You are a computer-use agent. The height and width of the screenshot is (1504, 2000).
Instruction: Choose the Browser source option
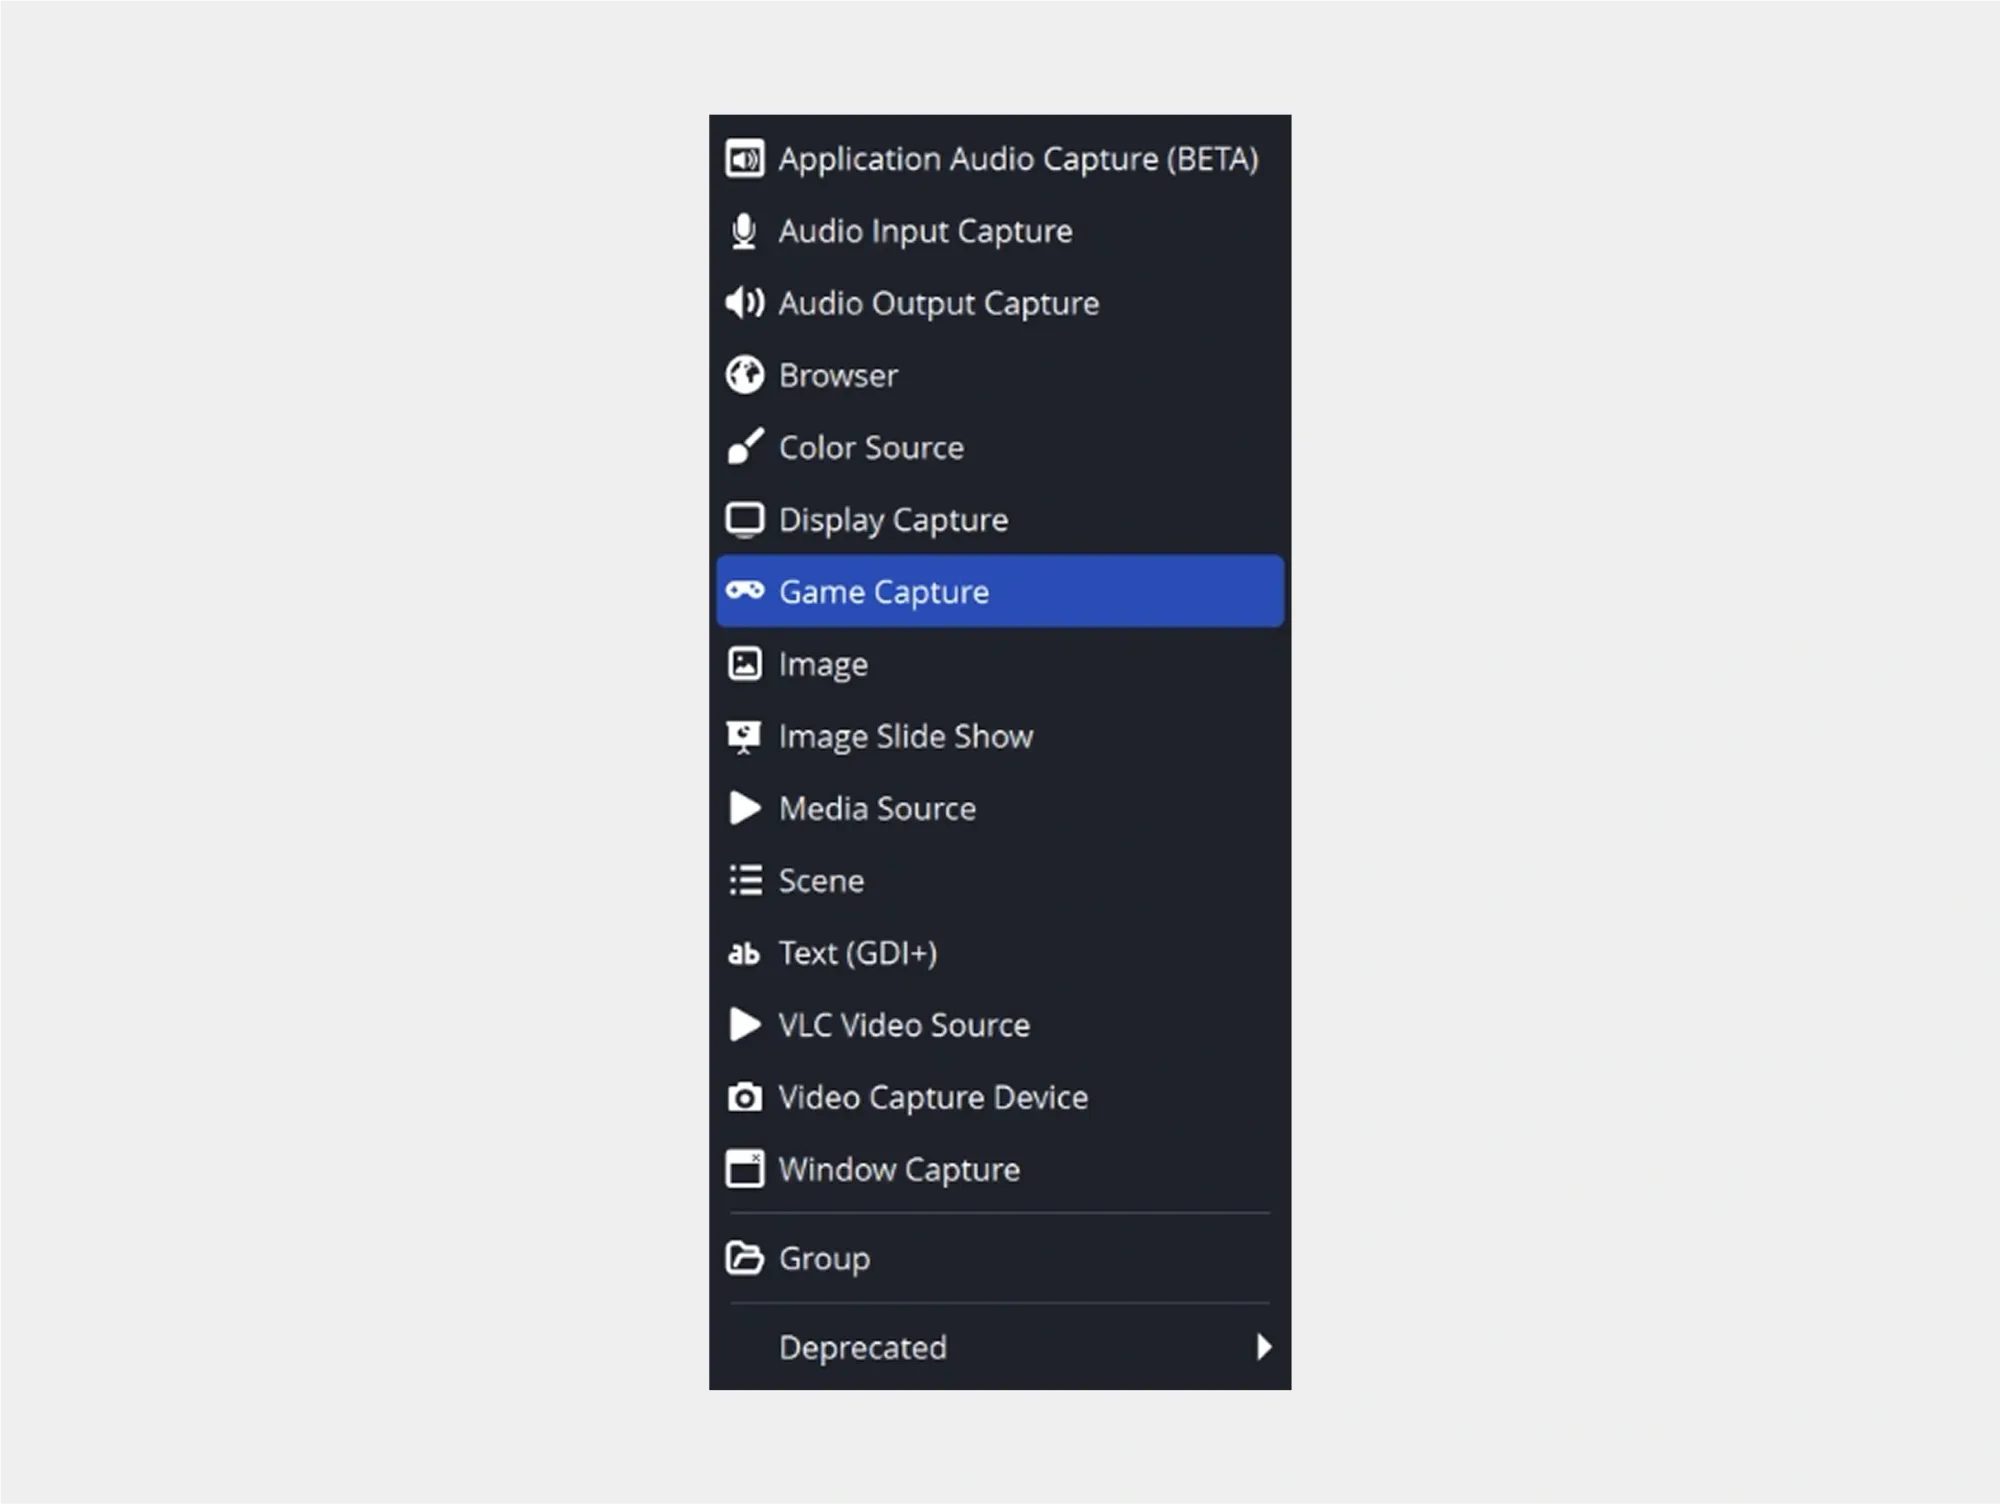[838, 375]
